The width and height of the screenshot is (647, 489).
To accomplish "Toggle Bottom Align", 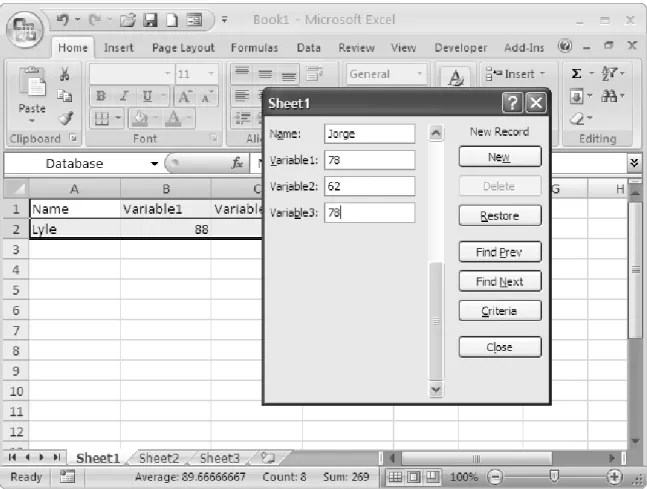I will (288, 74).
